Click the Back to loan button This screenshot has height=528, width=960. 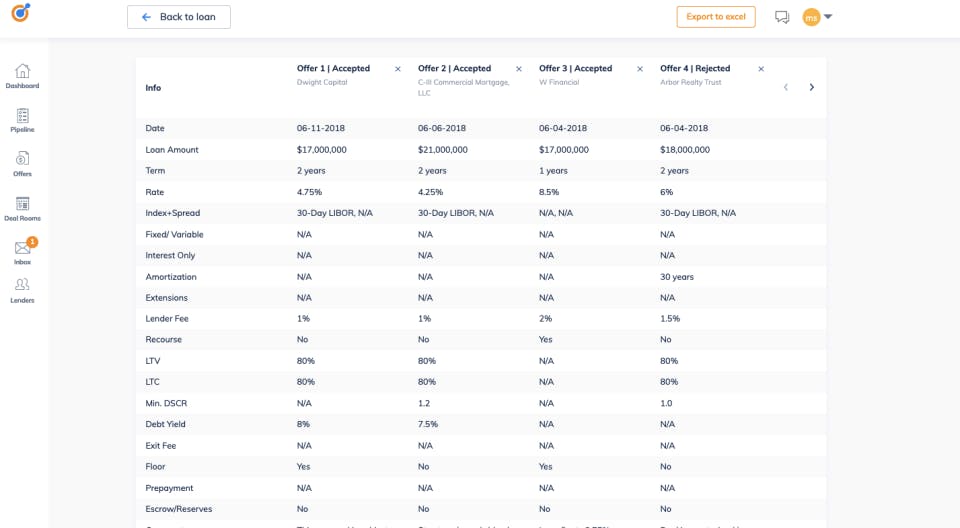pyautogui.click(x=179, y=17)
